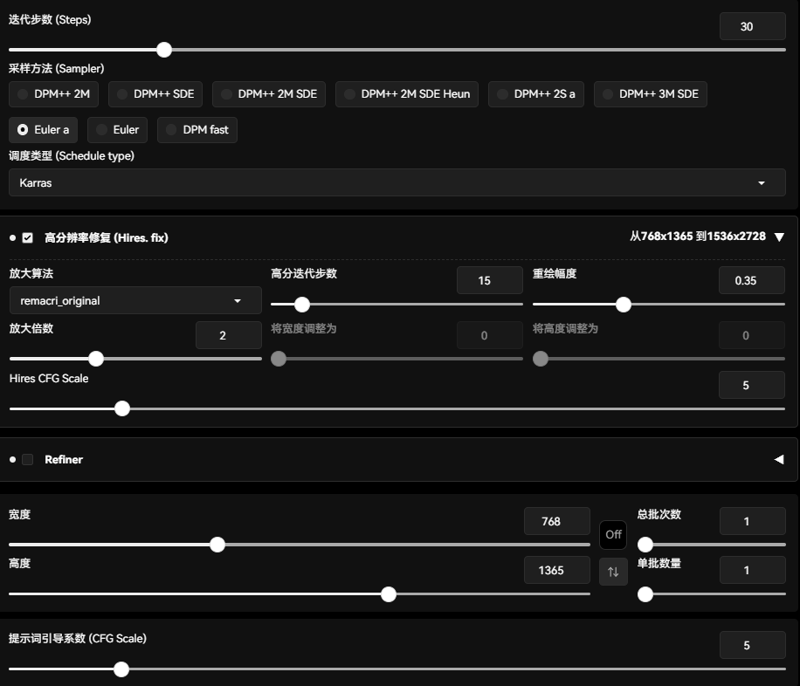
Task: Open the Karras schedule type dropdown
Action: point(397,183)
